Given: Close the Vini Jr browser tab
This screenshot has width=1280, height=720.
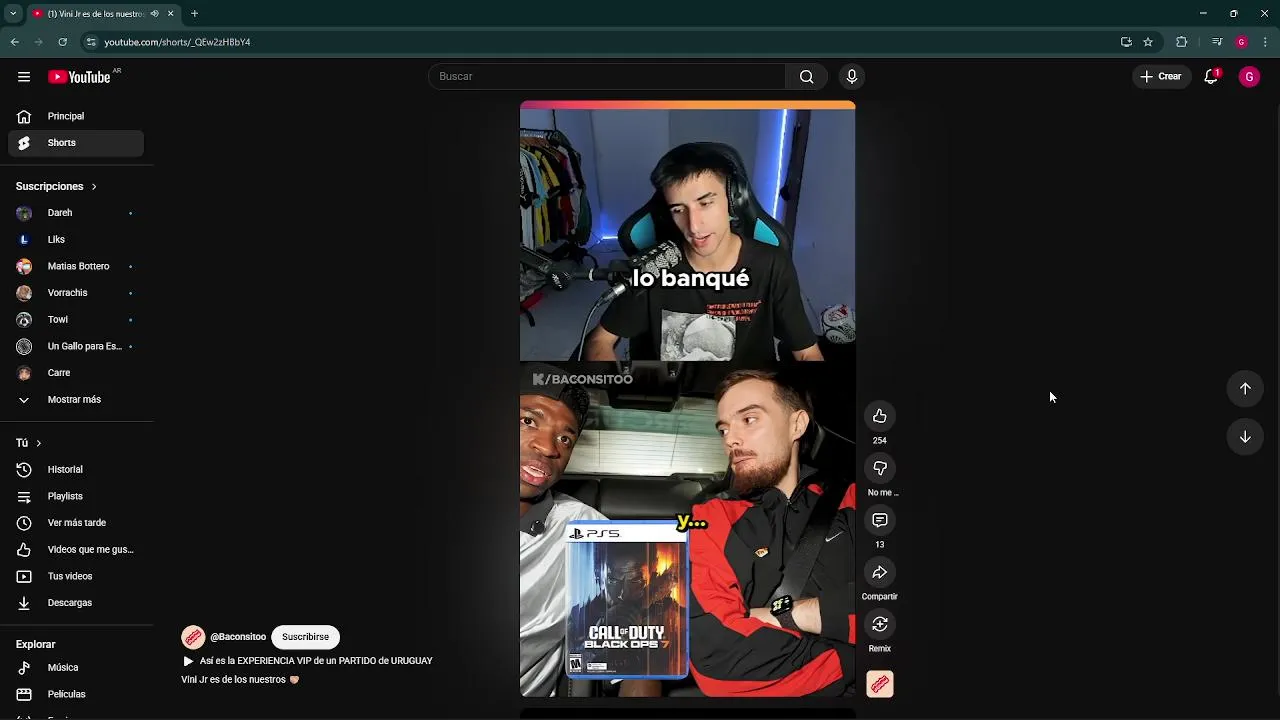Looking at the screenshot, I should pos(170,14).
